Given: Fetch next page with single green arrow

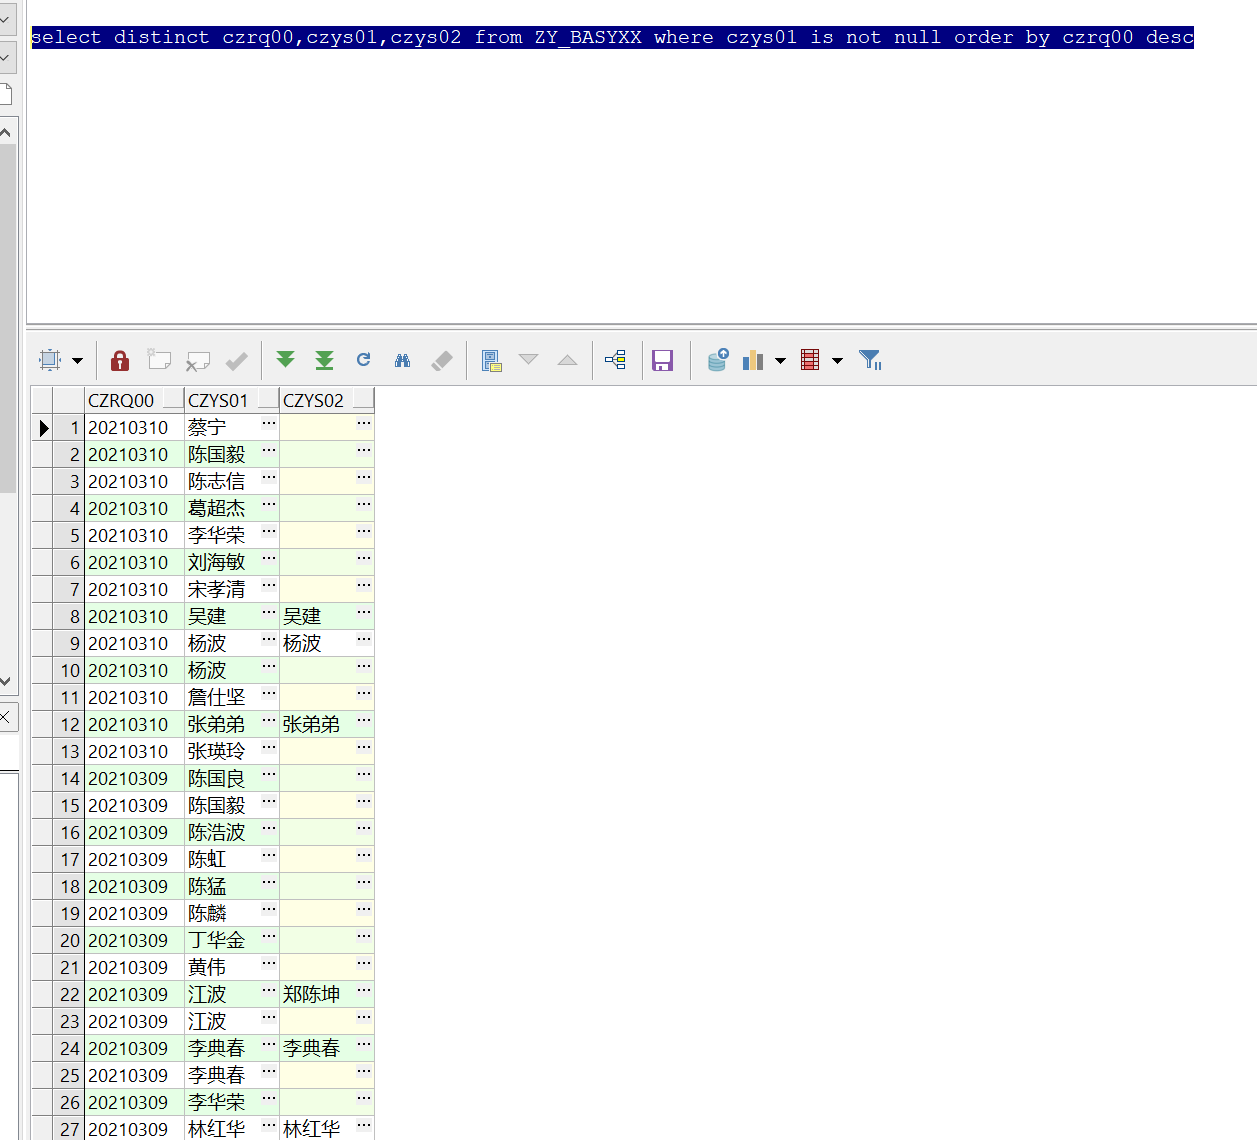Looking at the screenshot, I should [286, 360].
